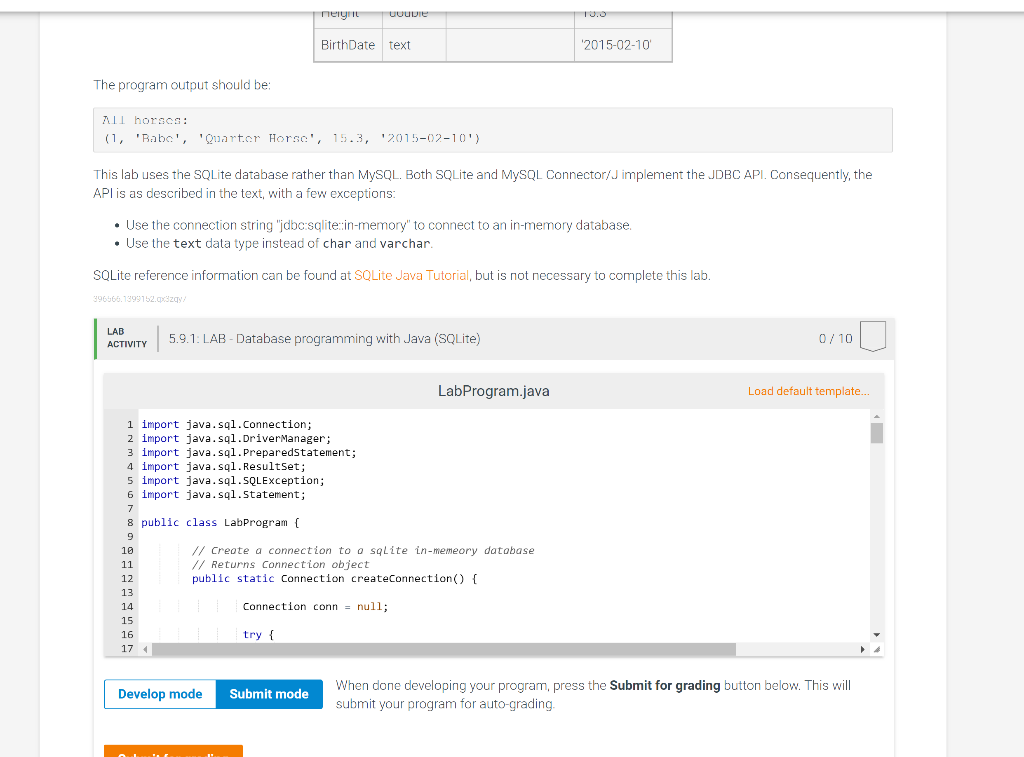
Task: Switch to Submit mode
Action: click(268, 693)
